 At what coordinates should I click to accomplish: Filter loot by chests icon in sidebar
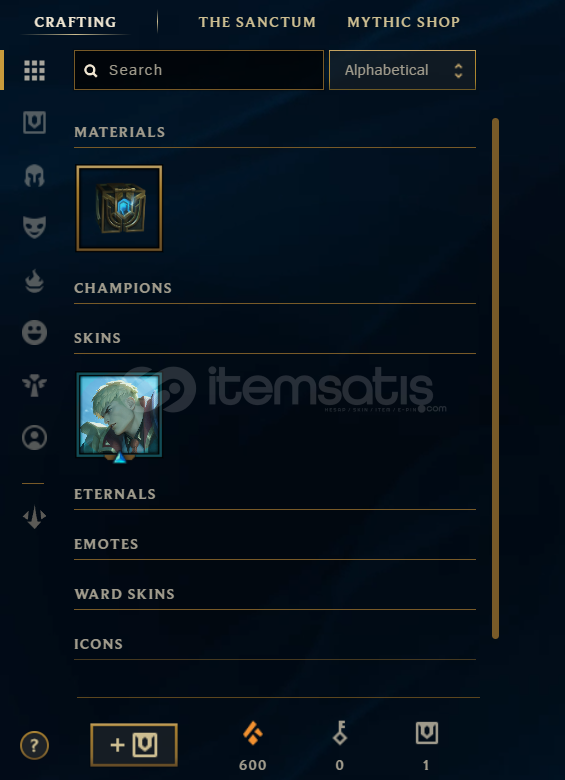click(x=34, y=122)
